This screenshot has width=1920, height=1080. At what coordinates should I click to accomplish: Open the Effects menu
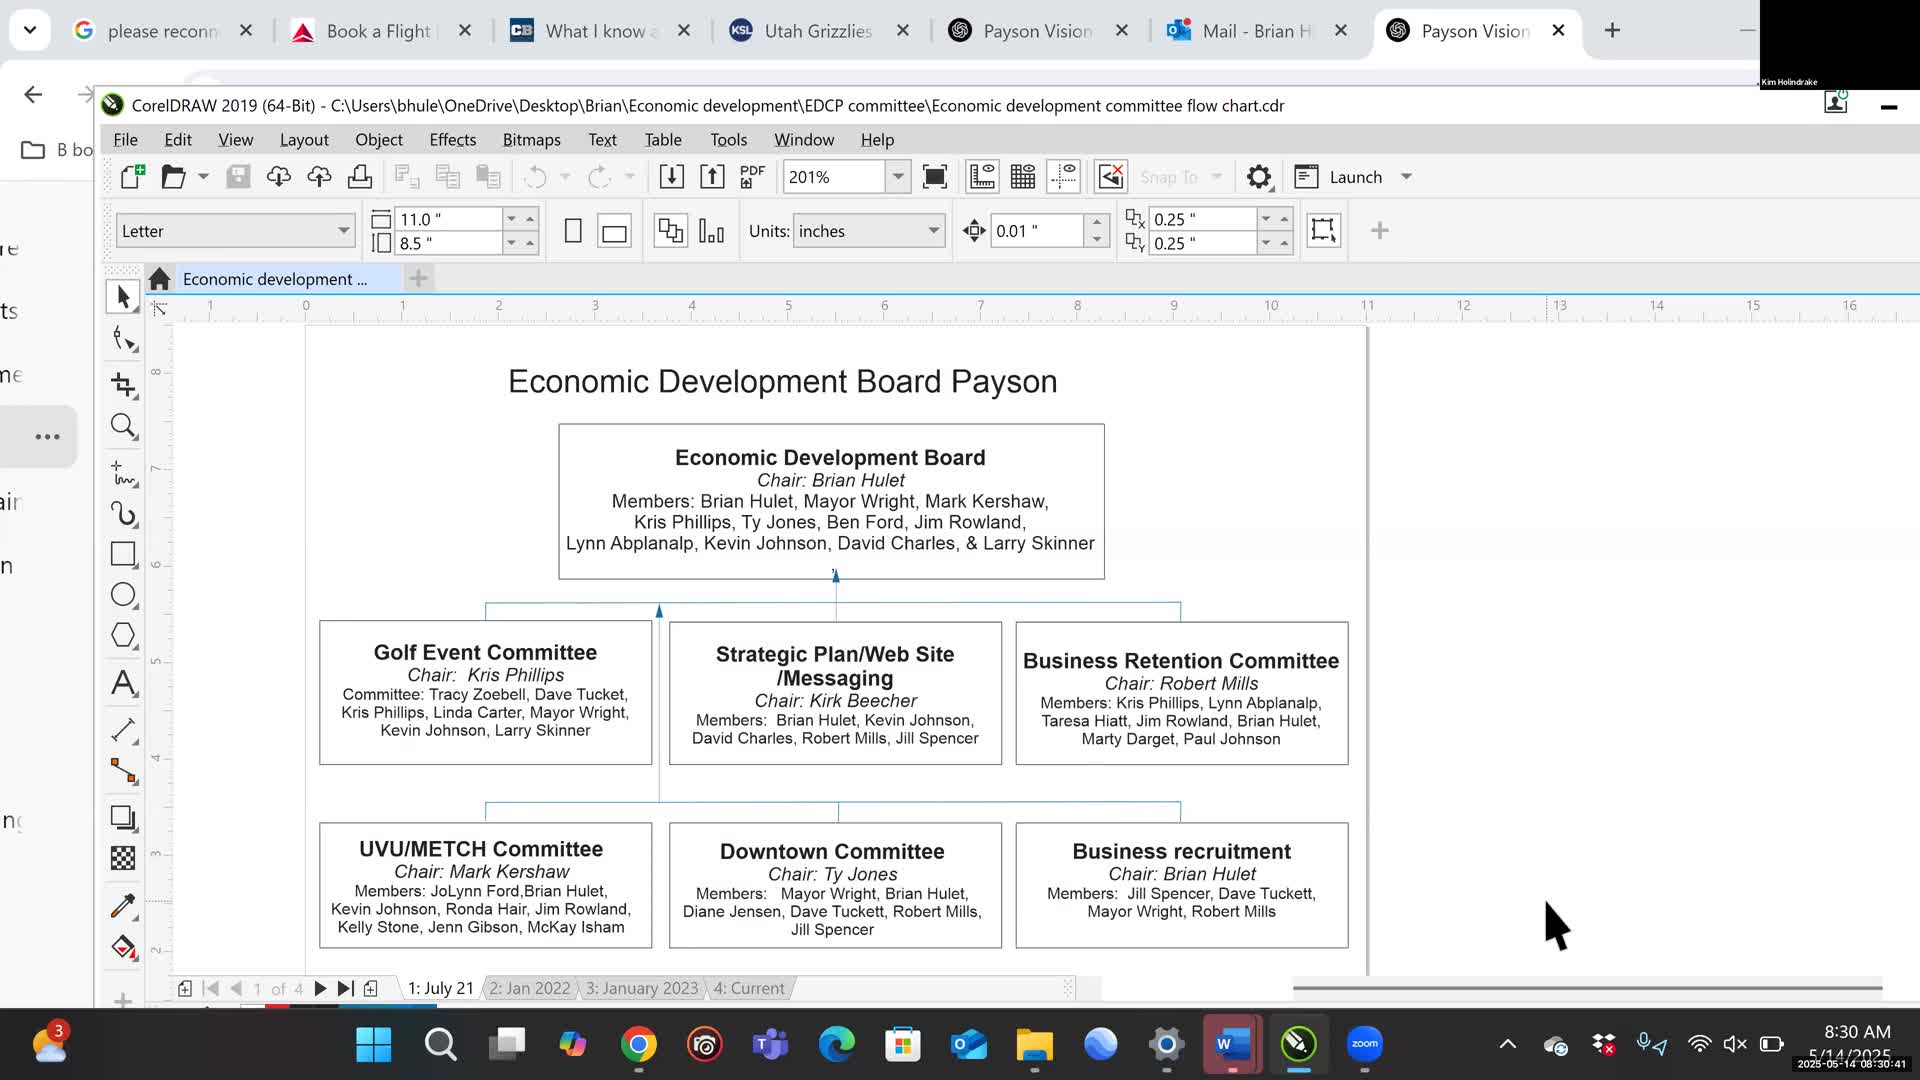pyautogui.click(x=452, y=140)
